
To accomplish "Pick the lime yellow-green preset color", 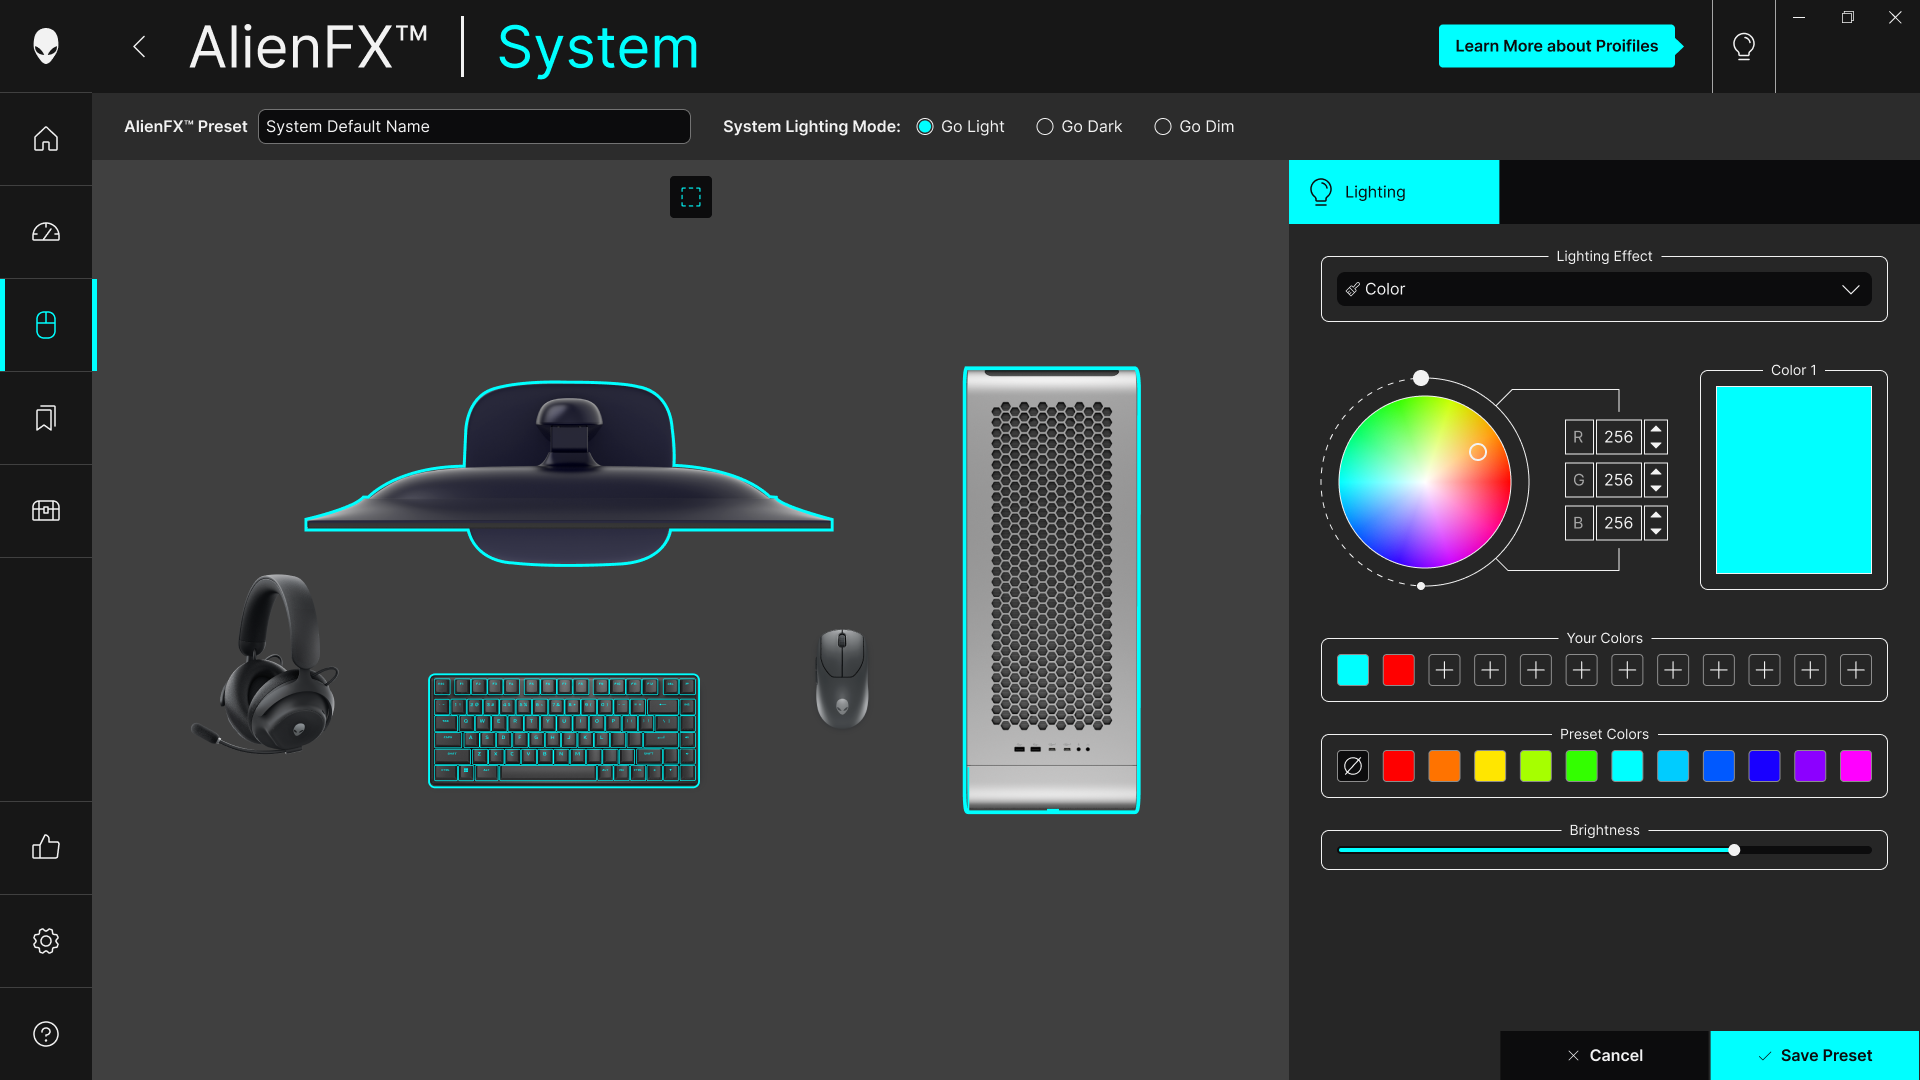I will coord(1536,766).
